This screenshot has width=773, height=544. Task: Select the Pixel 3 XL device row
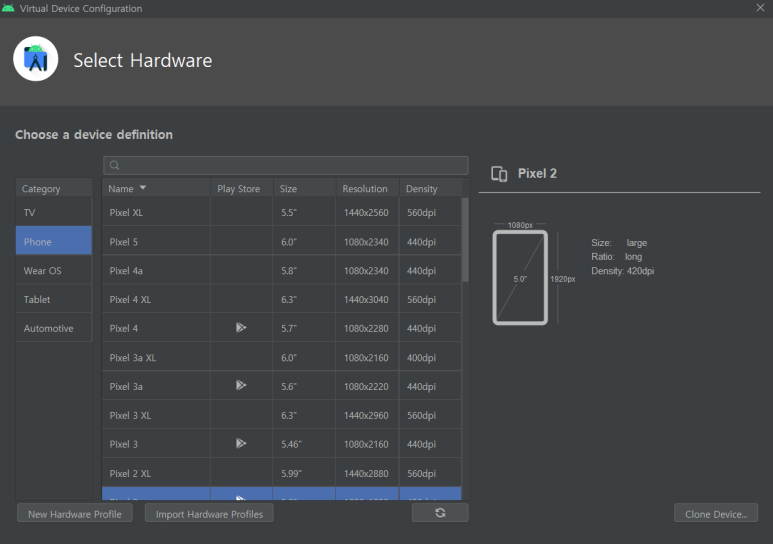point(281,415)
